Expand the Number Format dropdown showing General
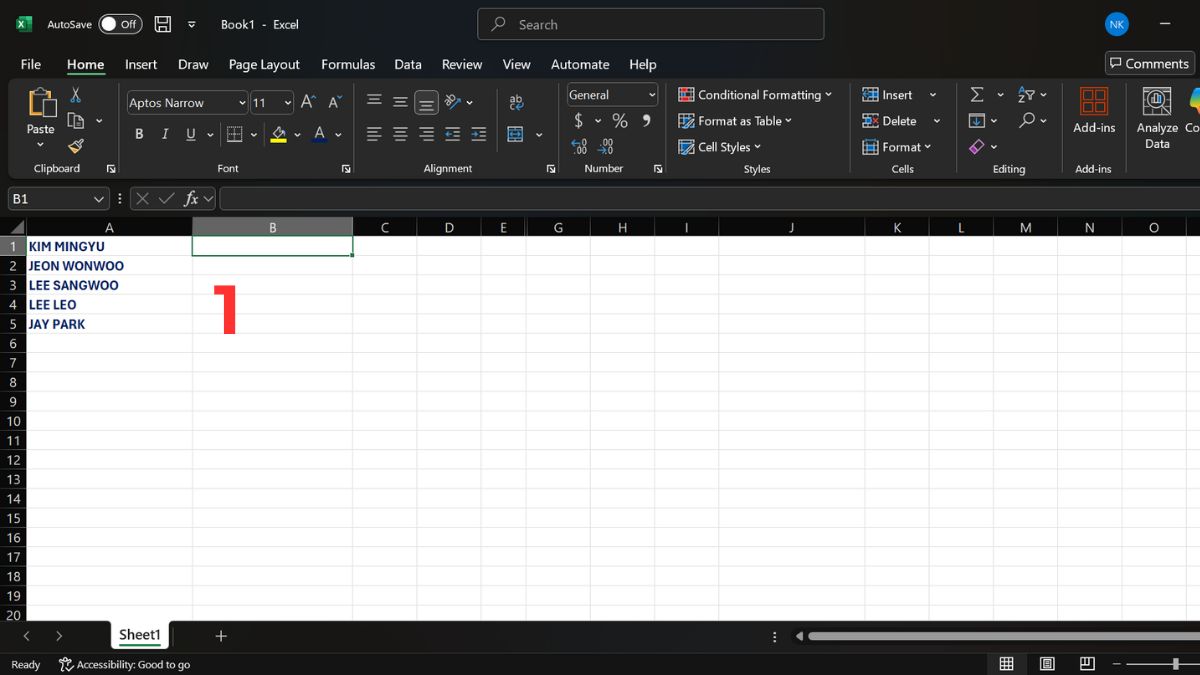Screen dimensions: 1200x675 pos(650,94)
